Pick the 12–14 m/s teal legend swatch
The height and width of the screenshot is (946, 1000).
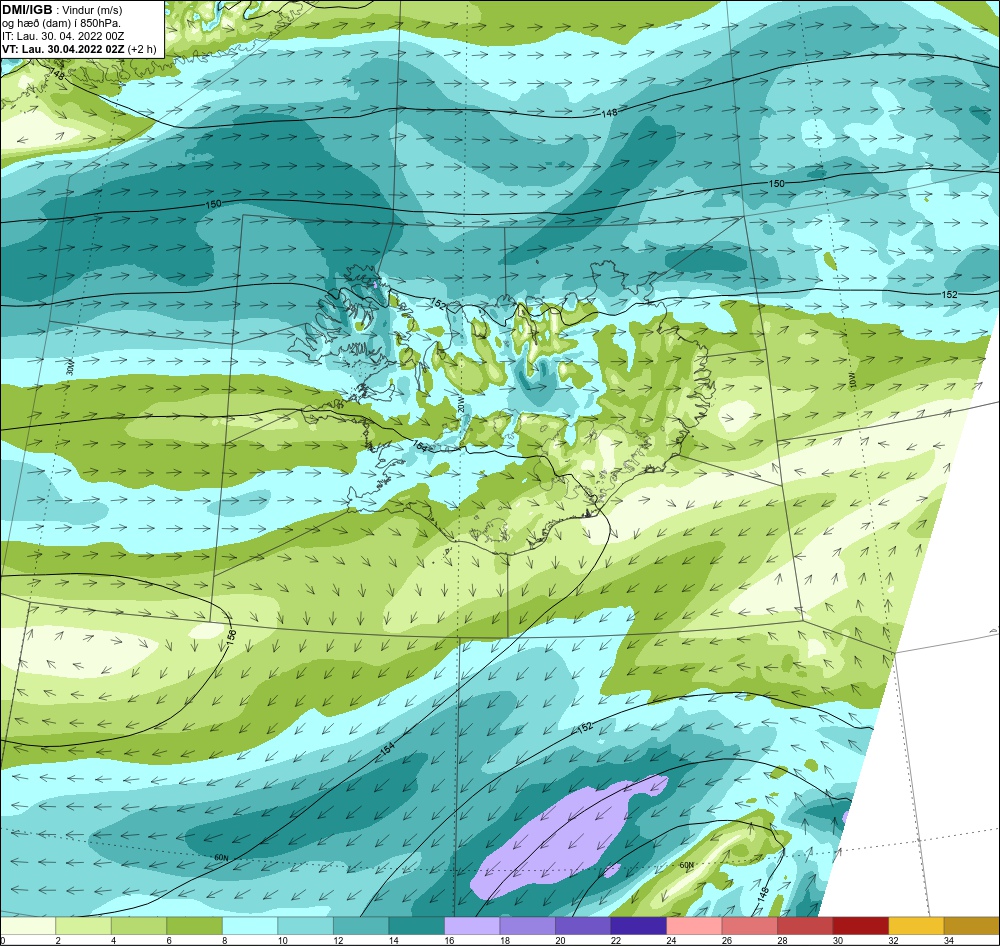click(361, 926)
